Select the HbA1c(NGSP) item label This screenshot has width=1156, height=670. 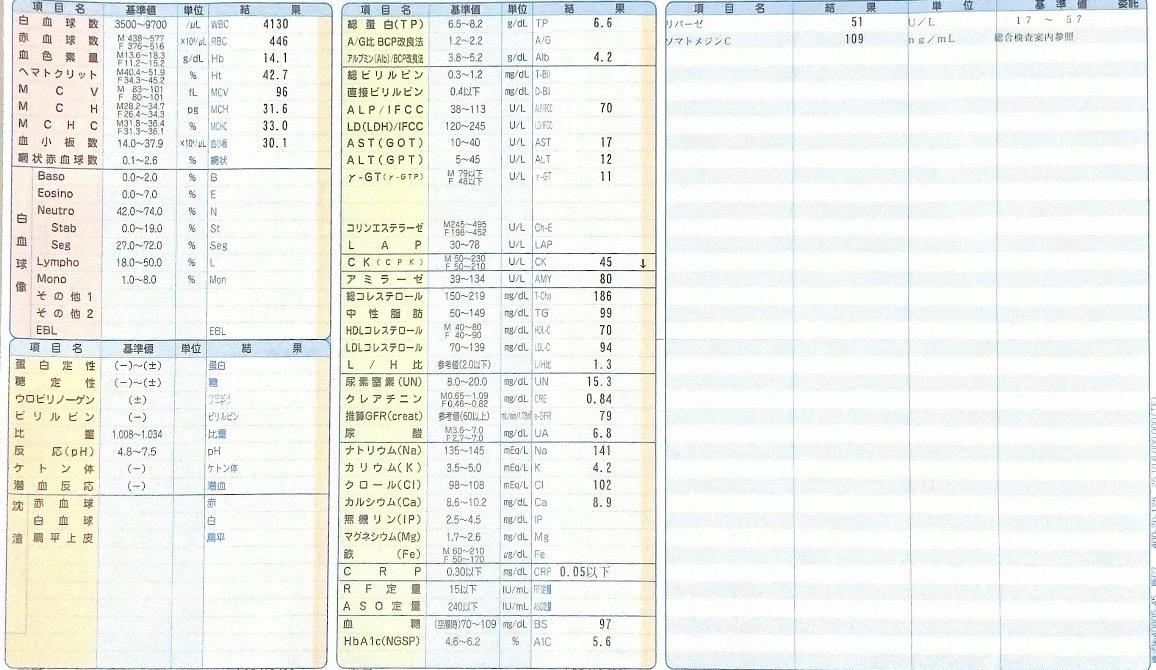(x=384, y=641)
